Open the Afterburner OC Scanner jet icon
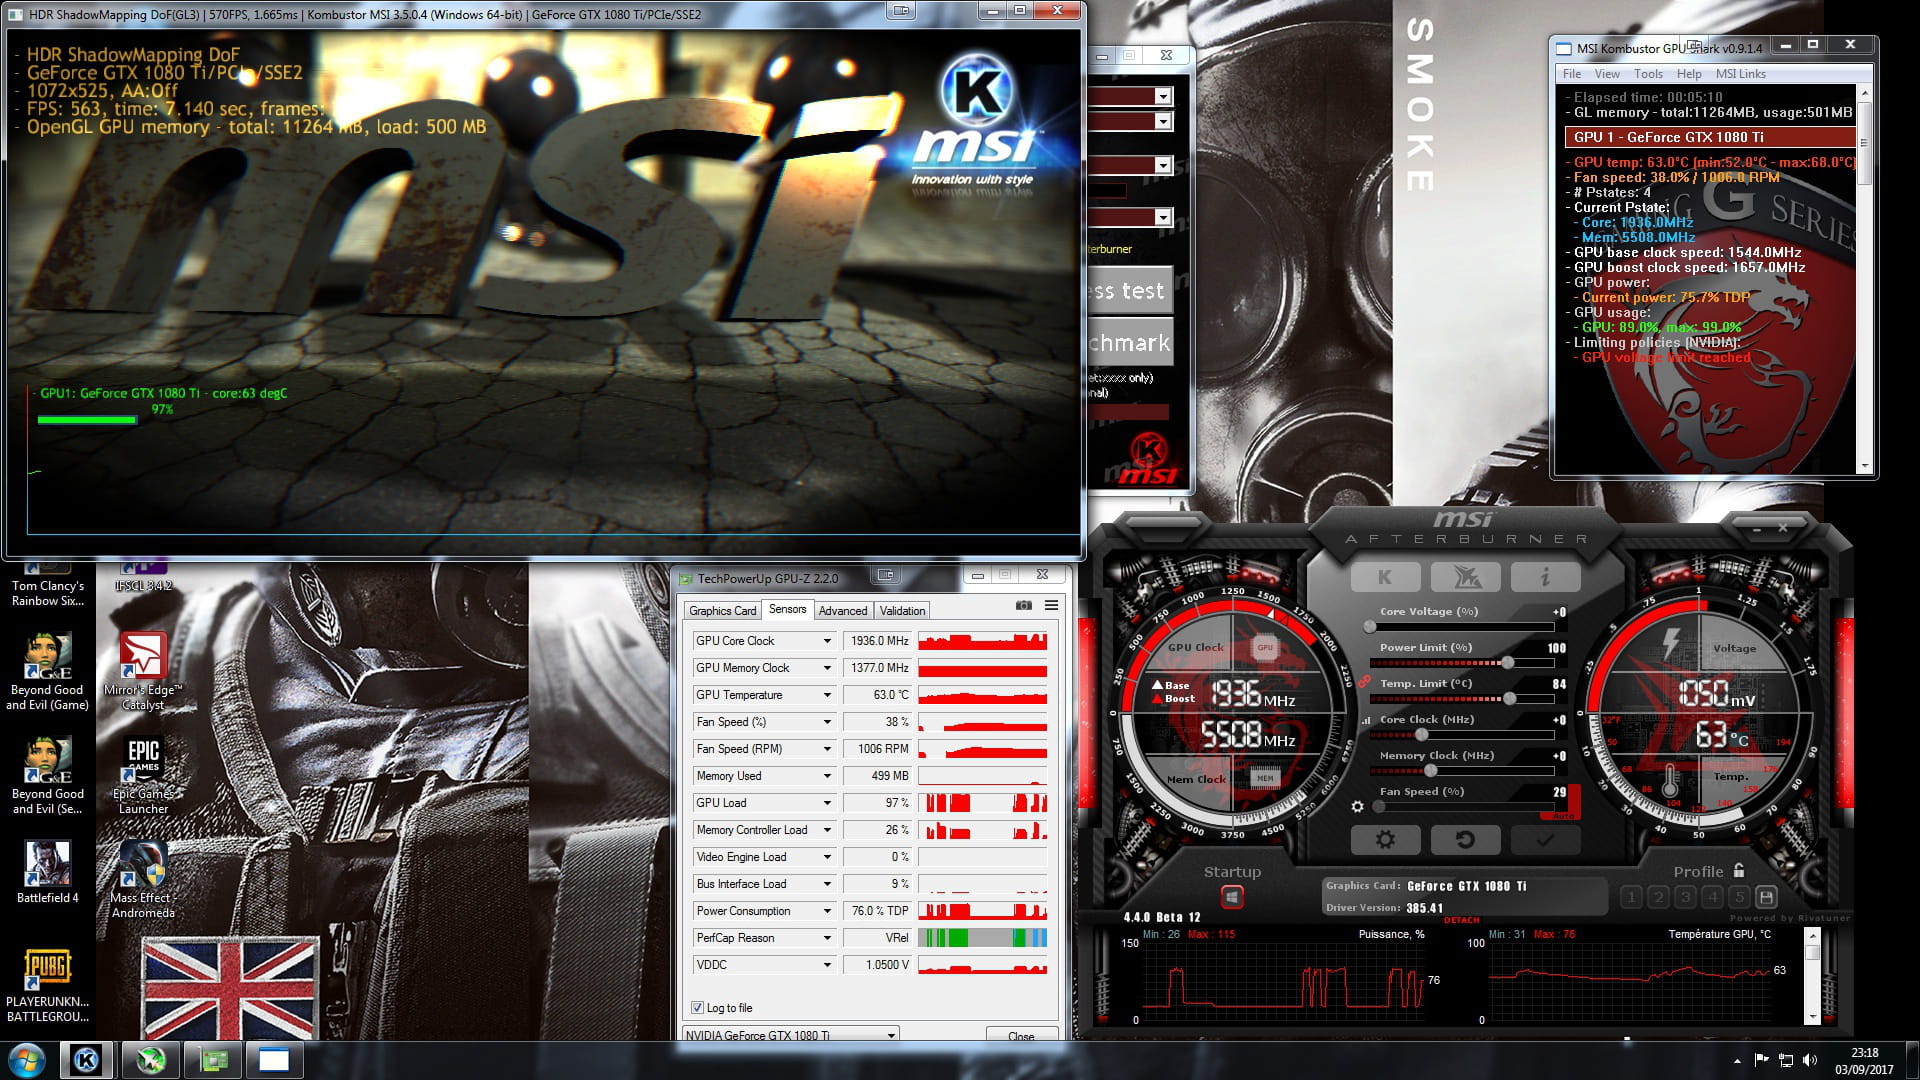Screen dimensions: 1920x1080 (x=1465, y=577)
